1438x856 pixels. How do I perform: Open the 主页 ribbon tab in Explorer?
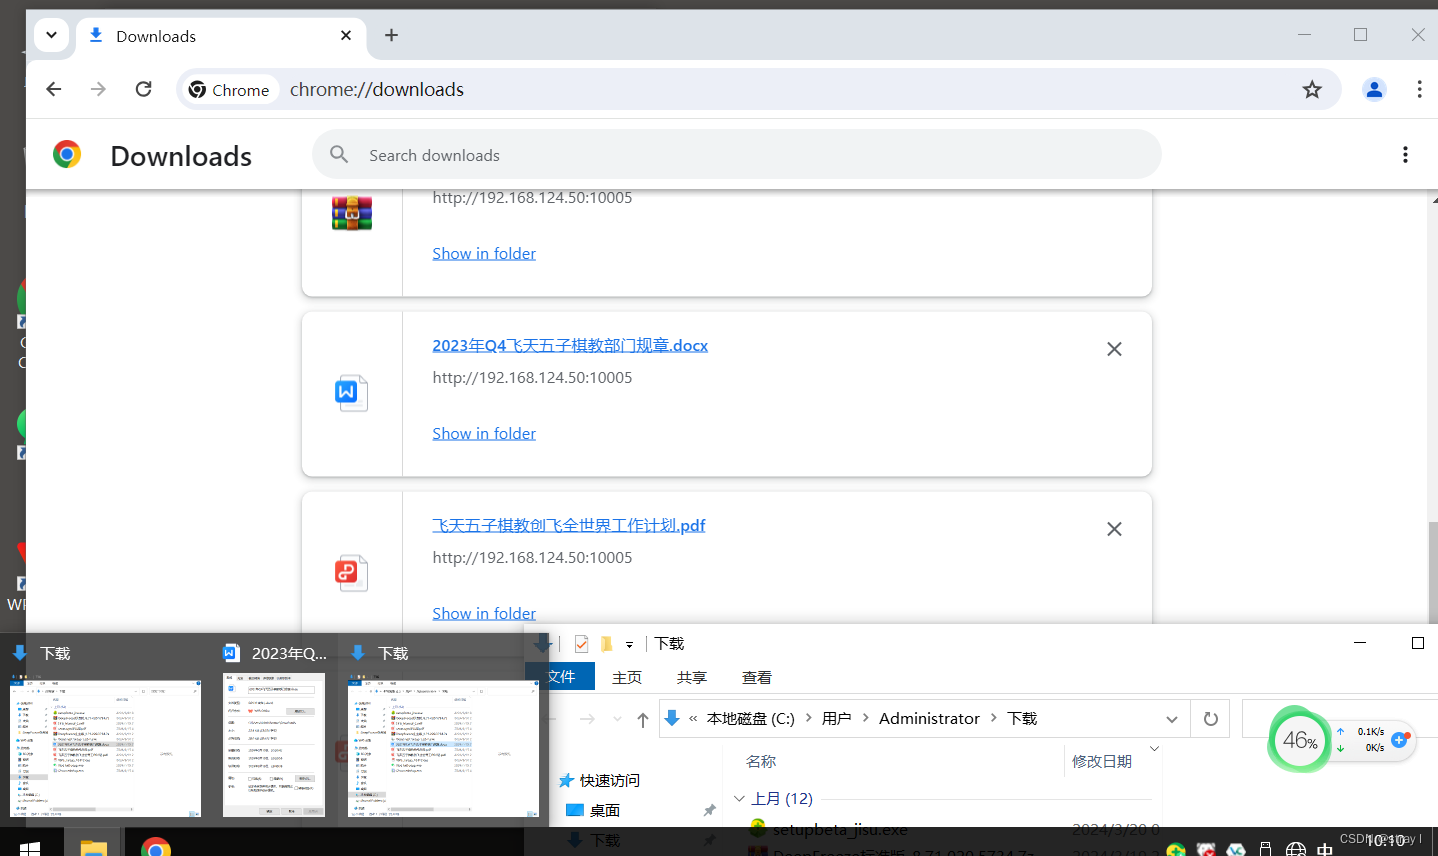[627, 677]
